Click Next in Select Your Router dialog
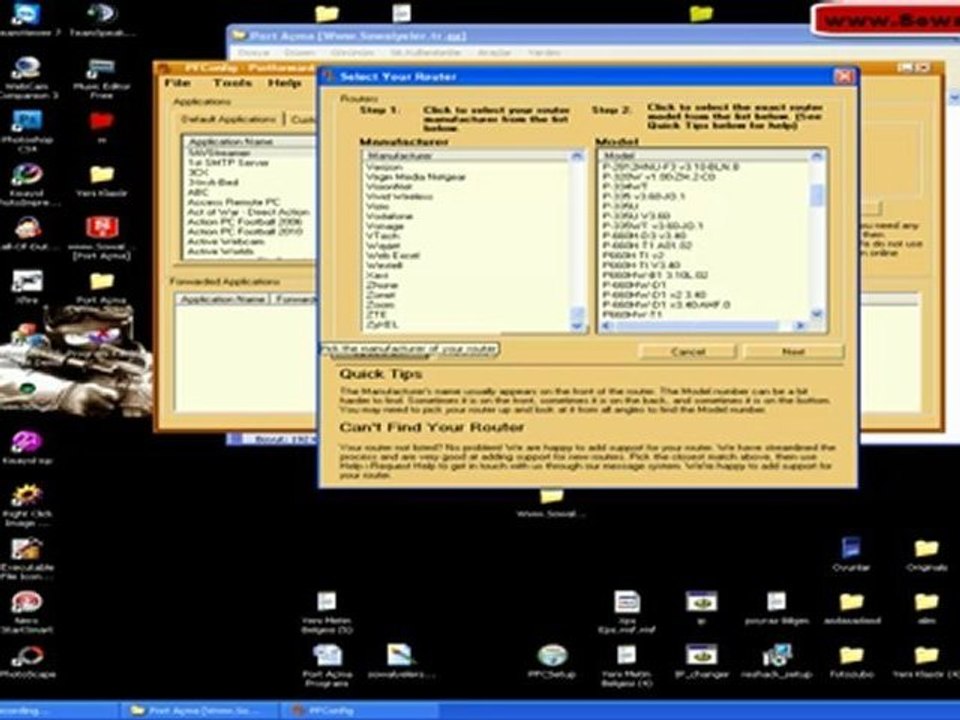Screen dimensions: 960x720 [793, 351]
